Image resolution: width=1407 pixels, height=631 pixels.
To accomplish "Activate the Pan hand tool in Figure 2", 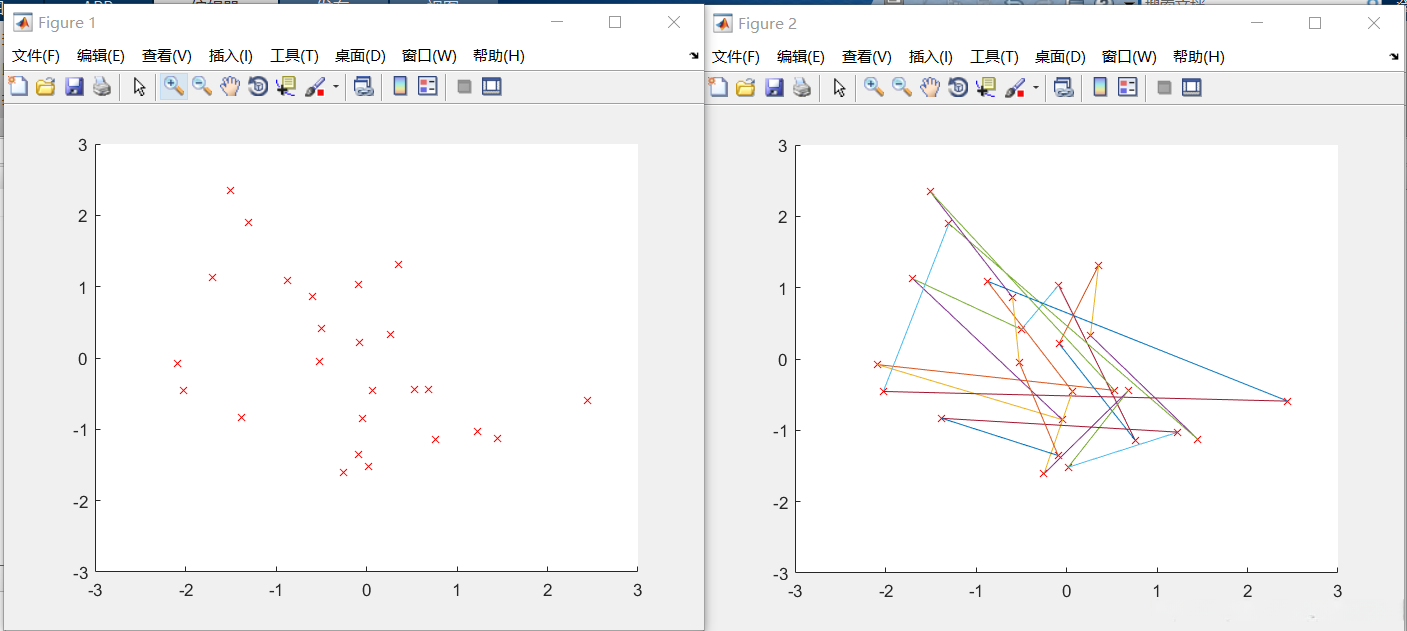I will 930,88.
